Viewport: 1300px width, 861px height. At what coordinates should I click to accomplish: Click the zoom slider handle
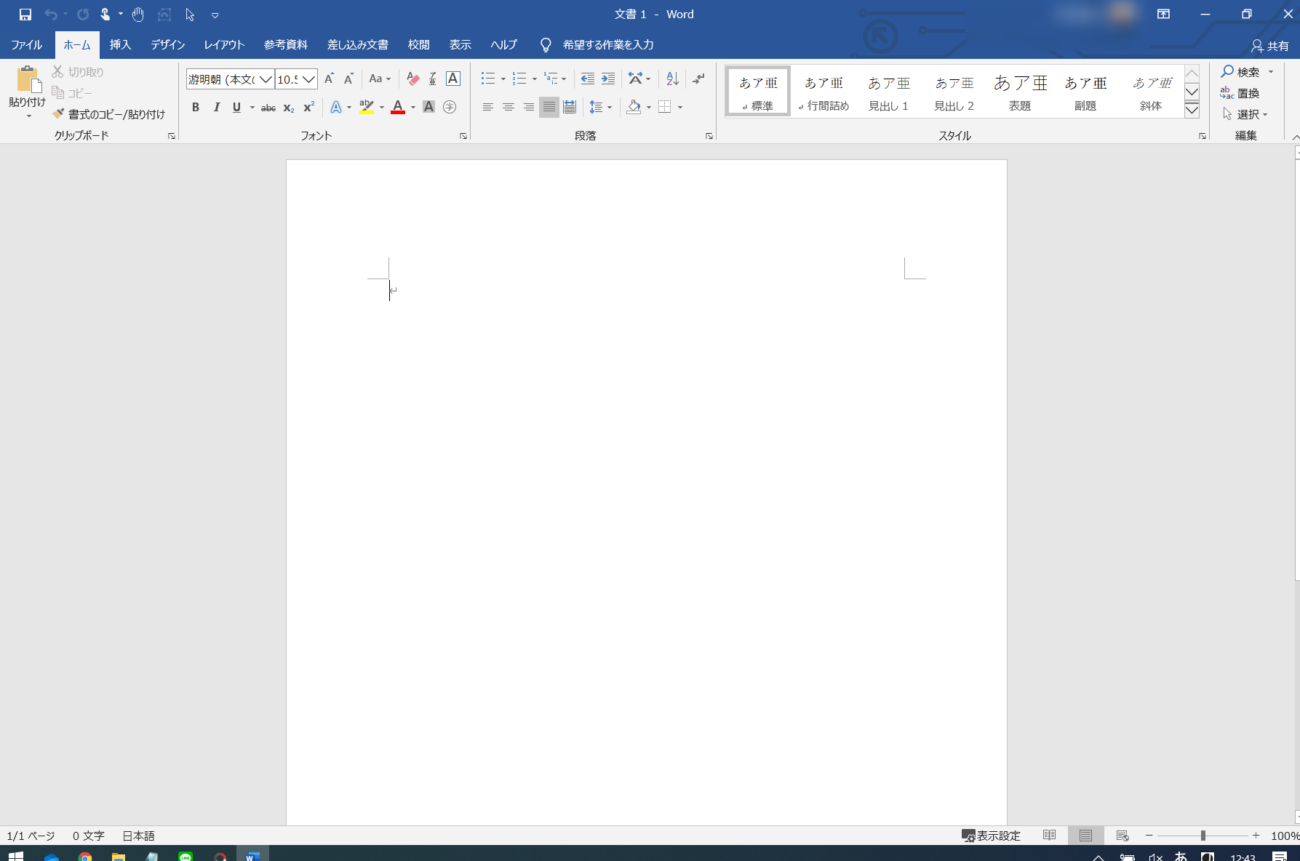1202,836
